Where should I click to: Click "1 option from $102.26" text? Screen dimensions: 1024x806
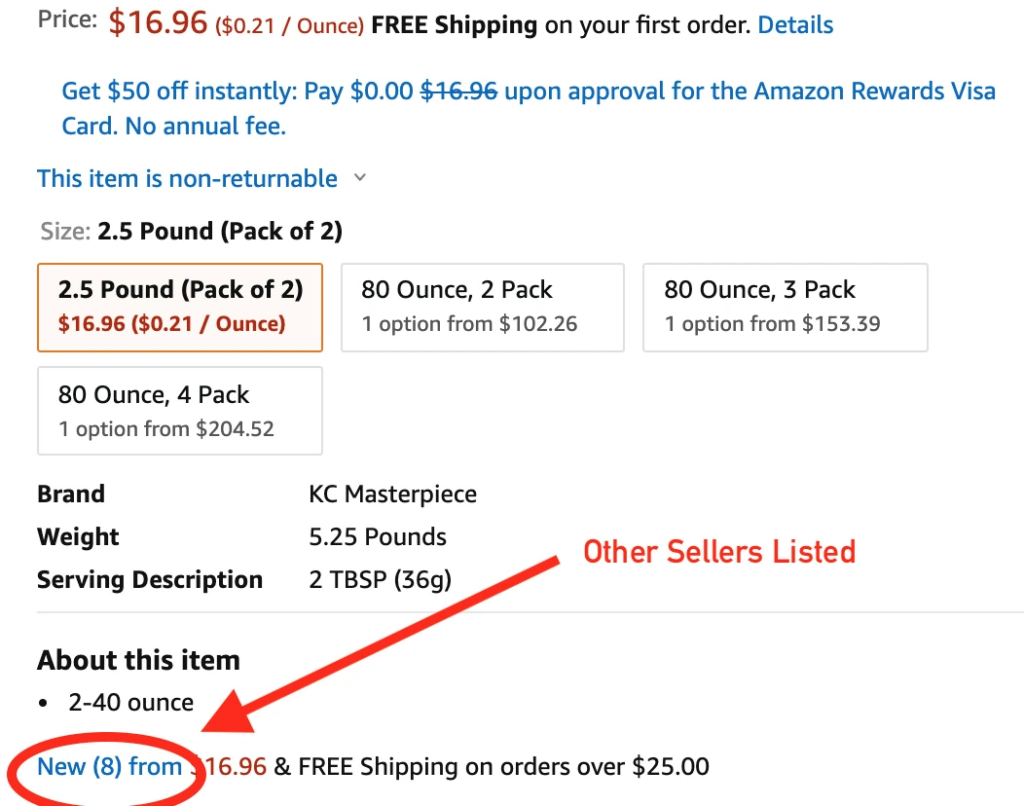pyautogui.click(x=472, y=323)
